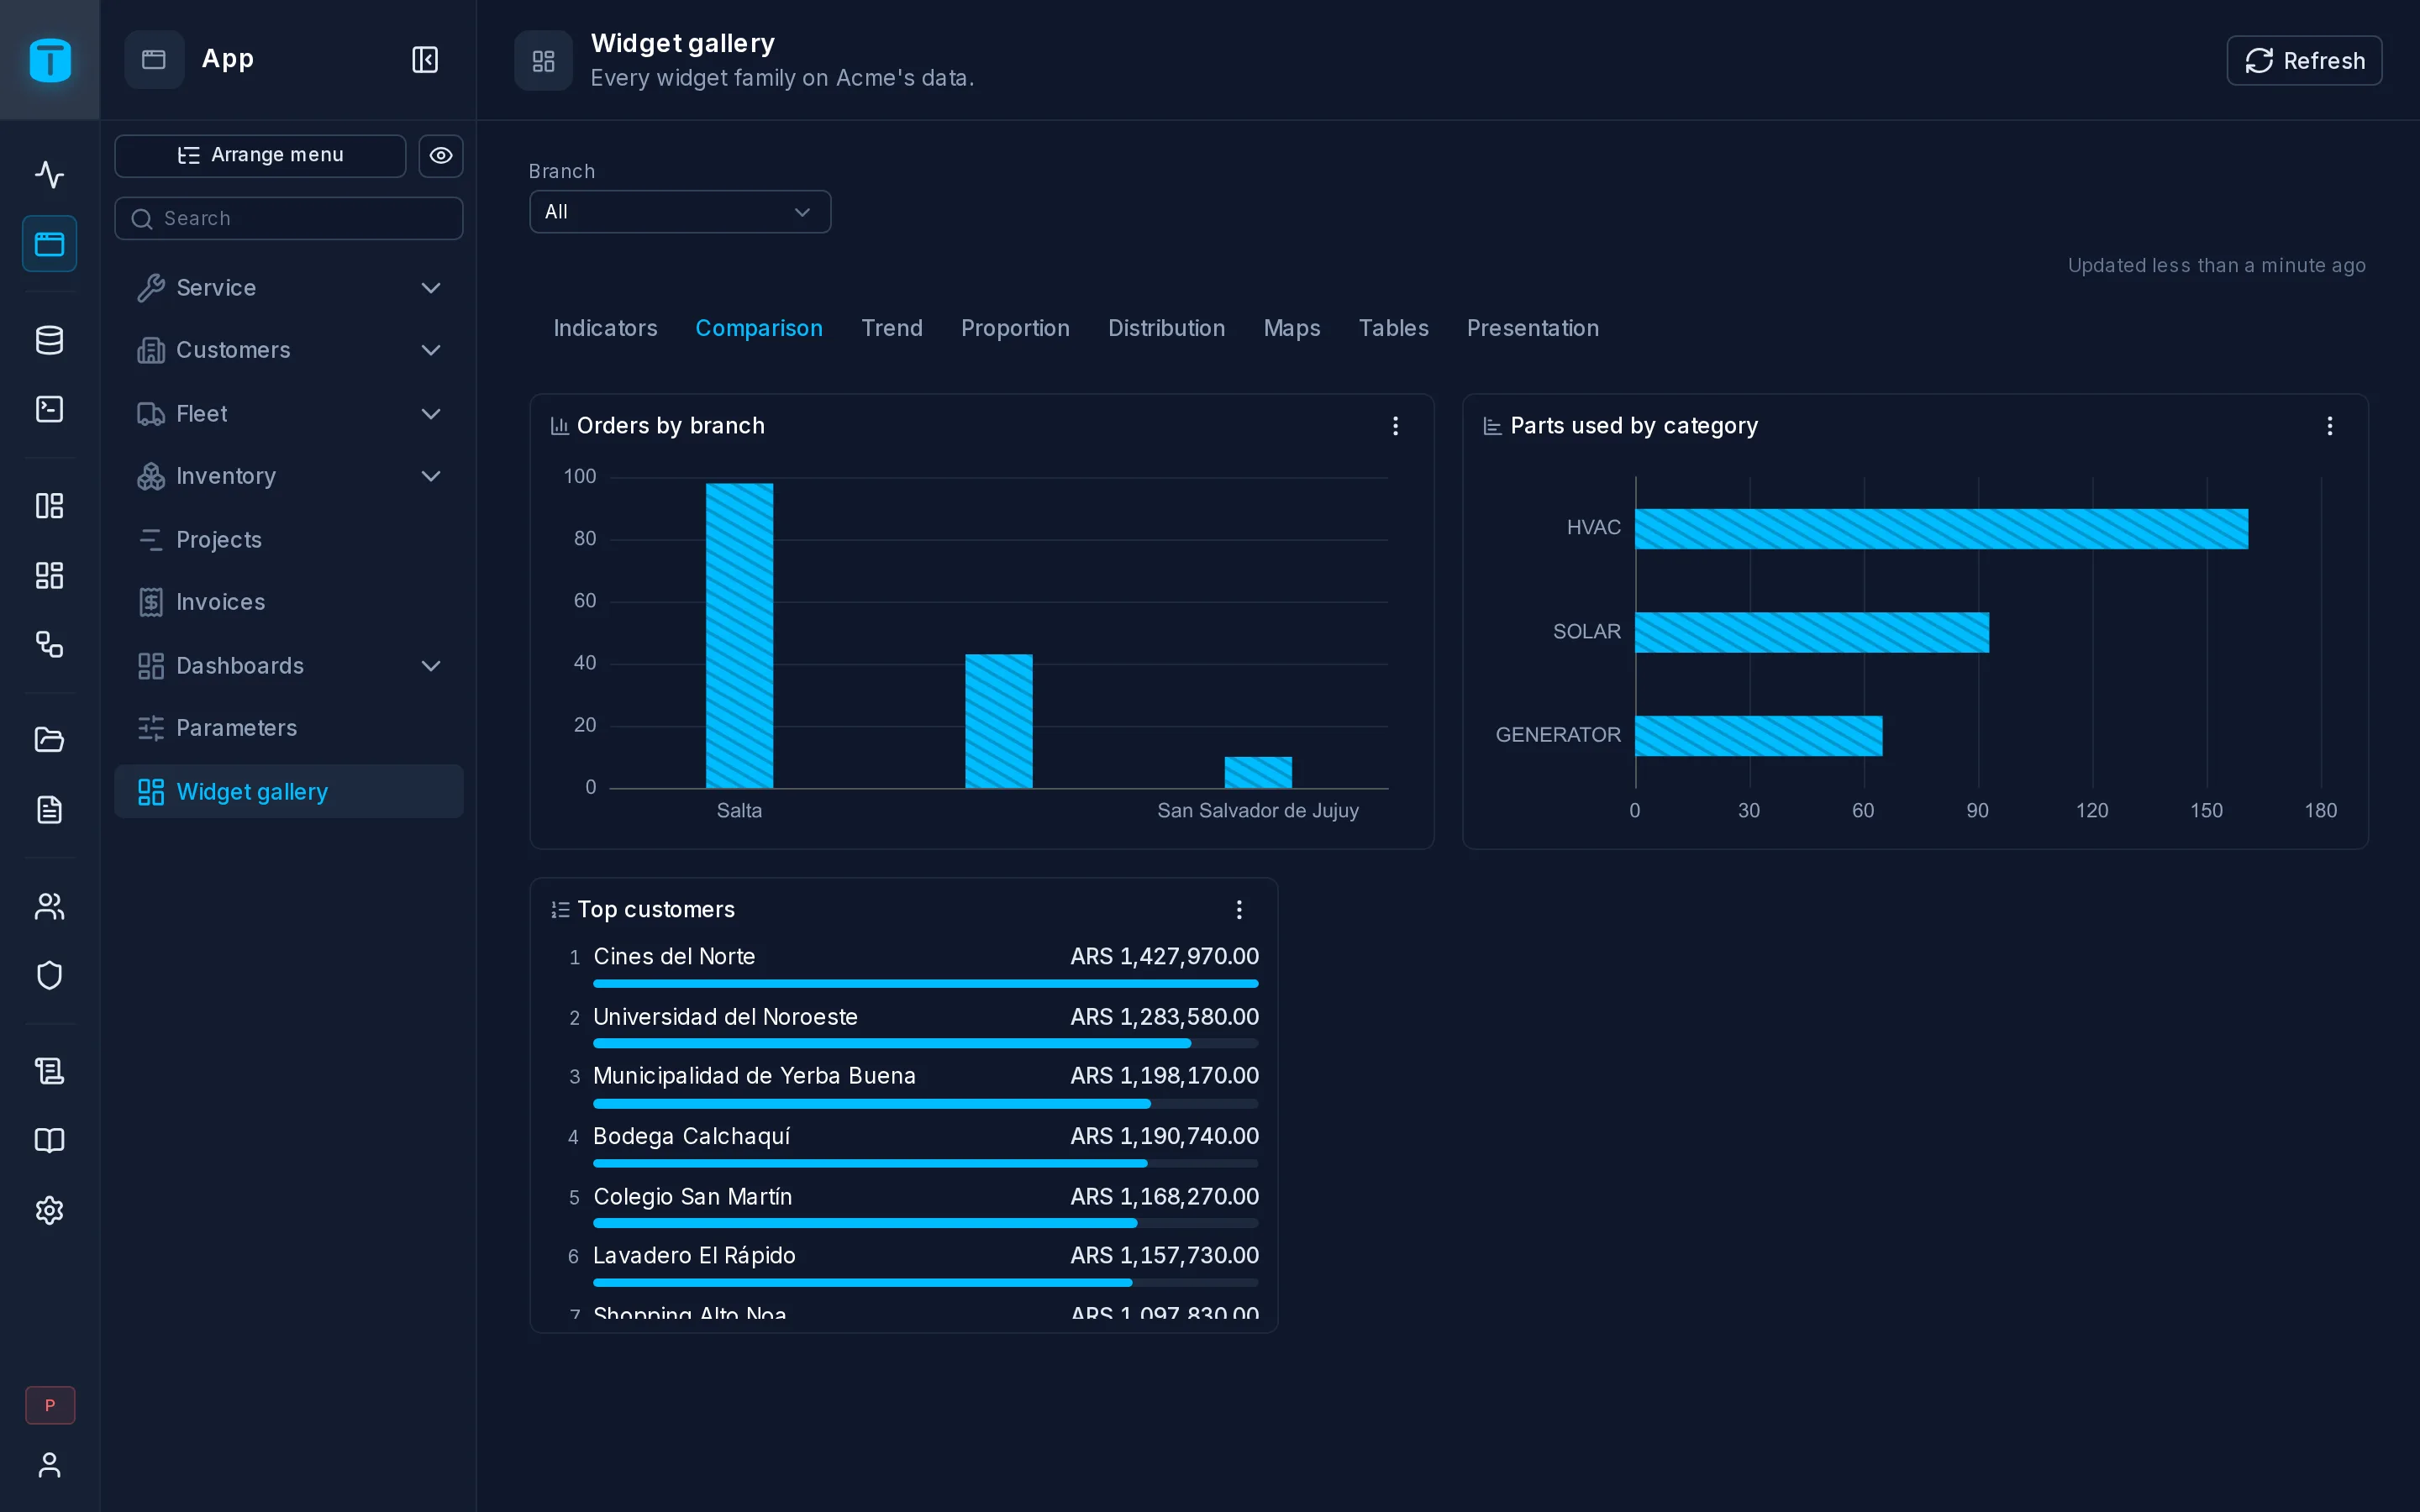The image size is (2420, 1512).
Task: Switch to the Trend tab
Action: point(891,328)
